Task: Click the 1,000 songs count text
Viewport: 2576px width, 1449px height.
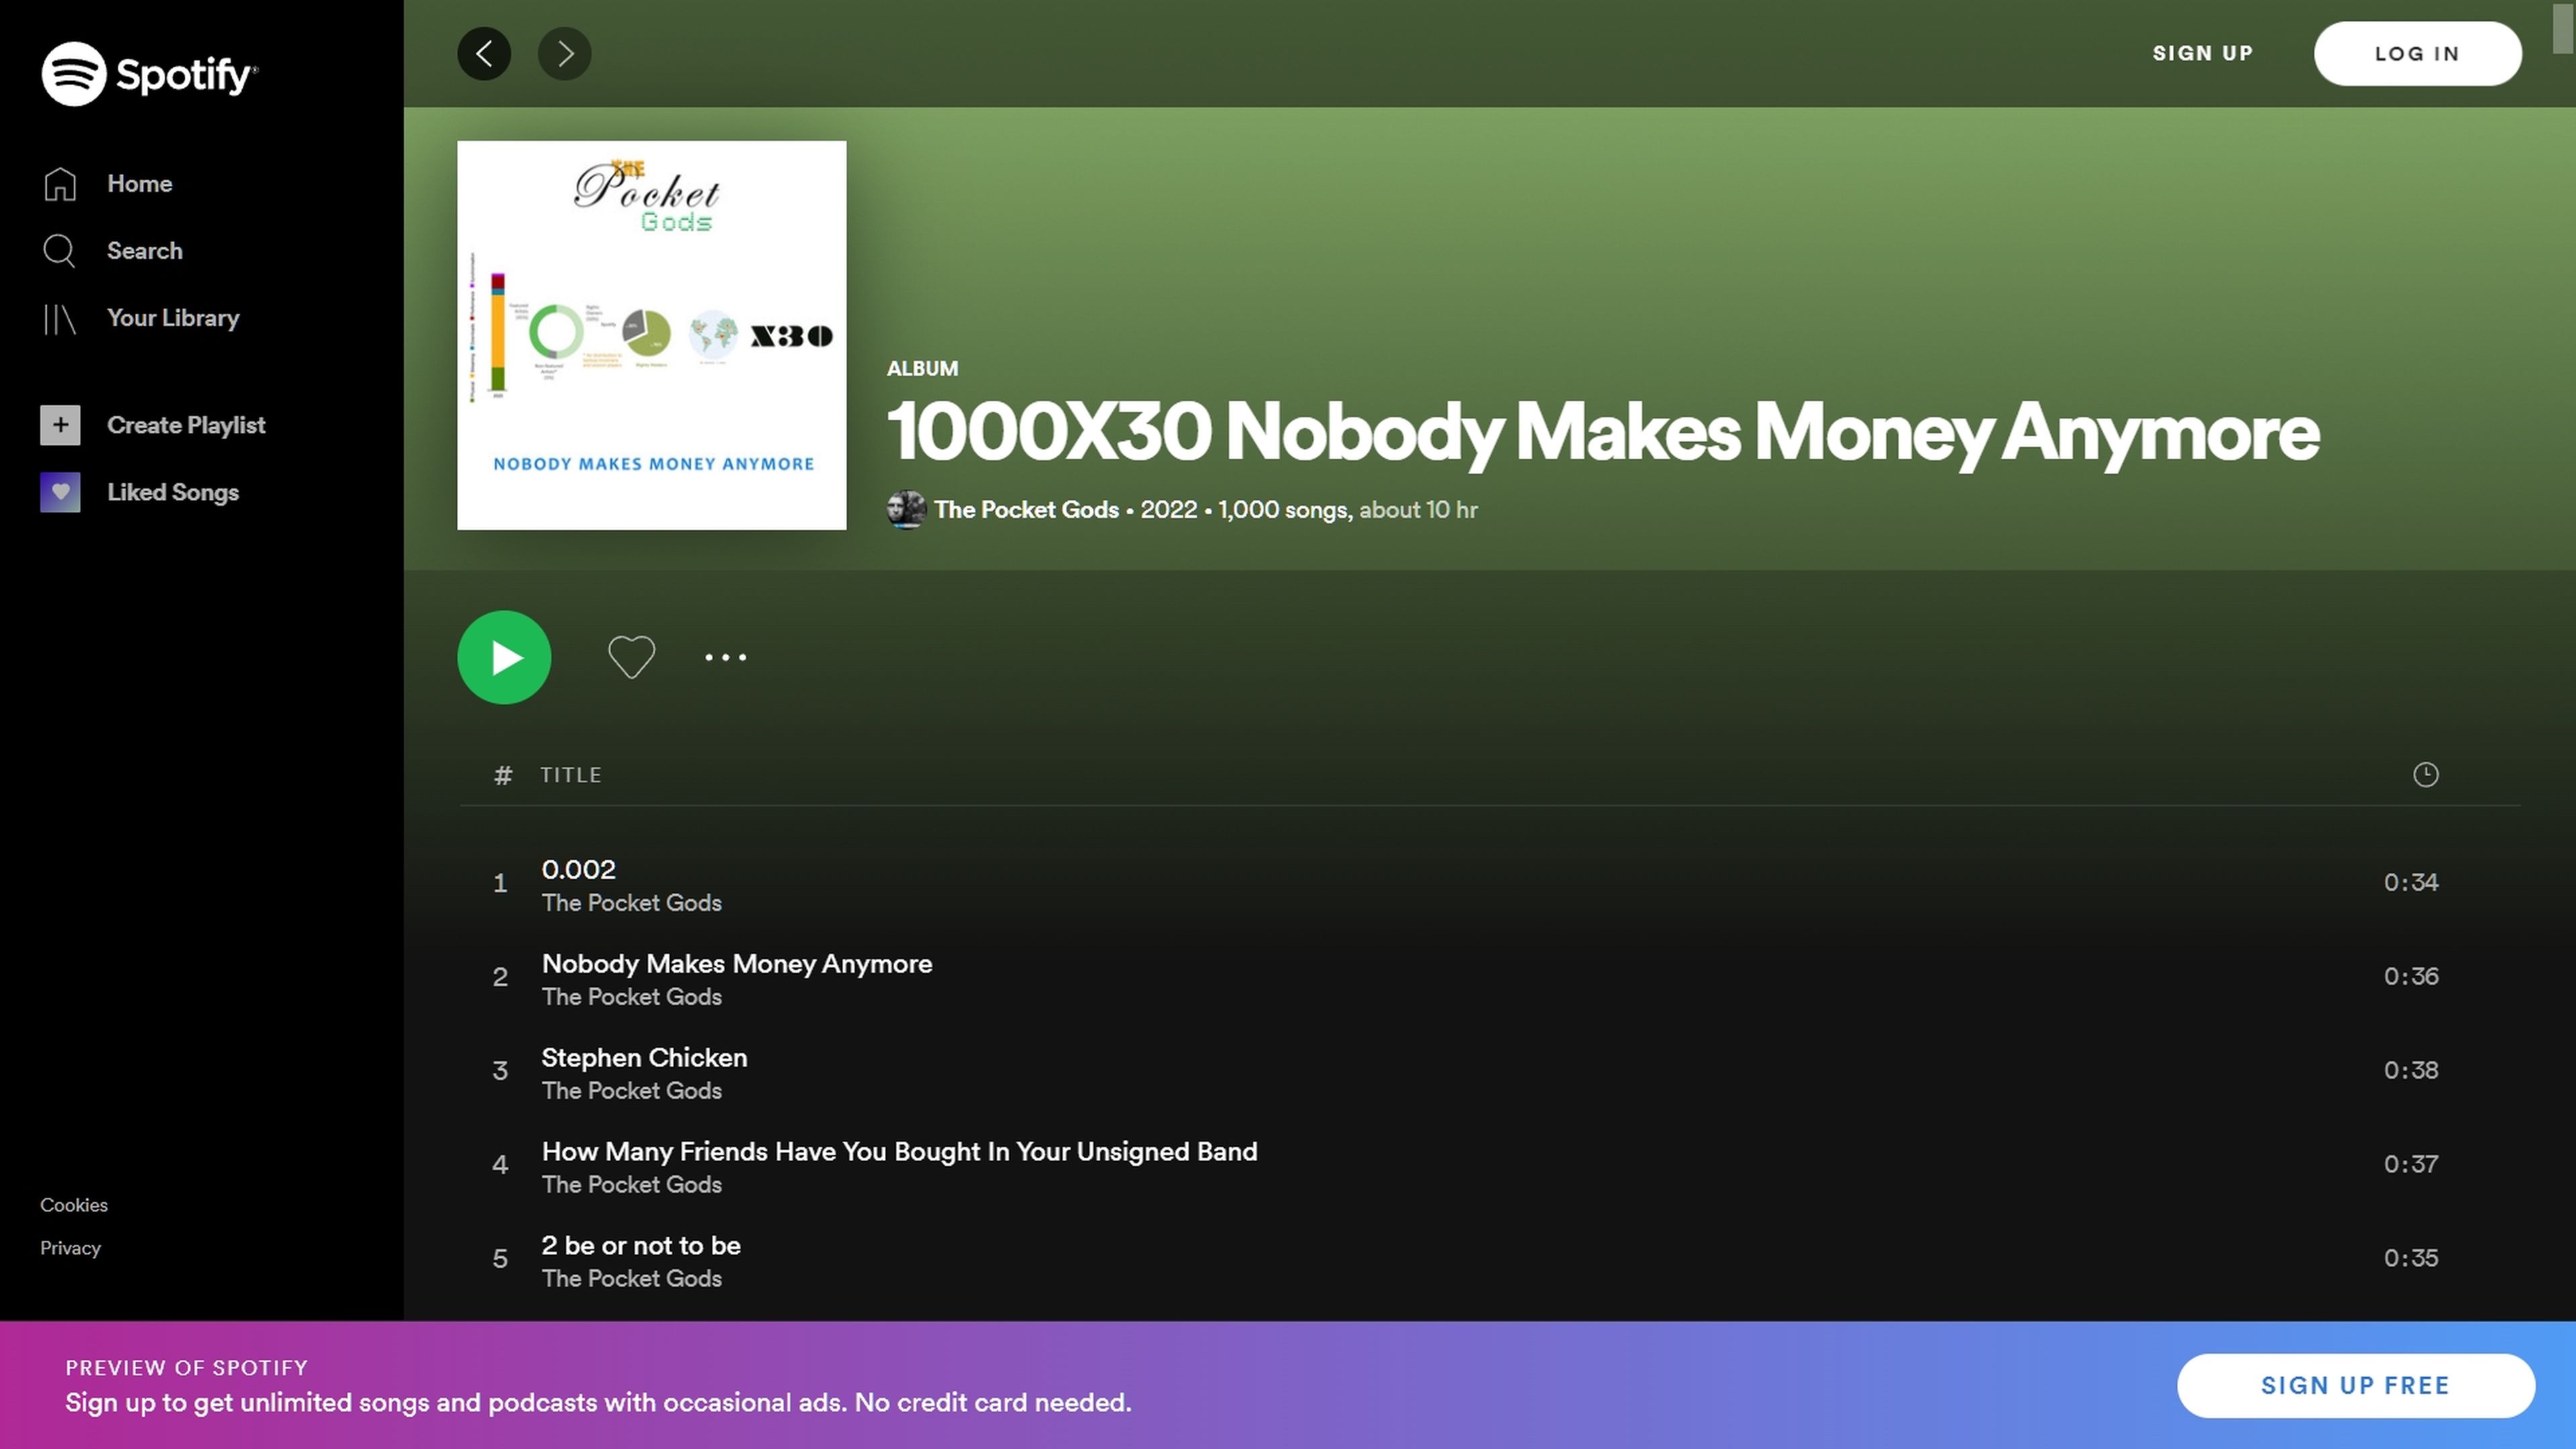Action: (x=1285, y=510)
